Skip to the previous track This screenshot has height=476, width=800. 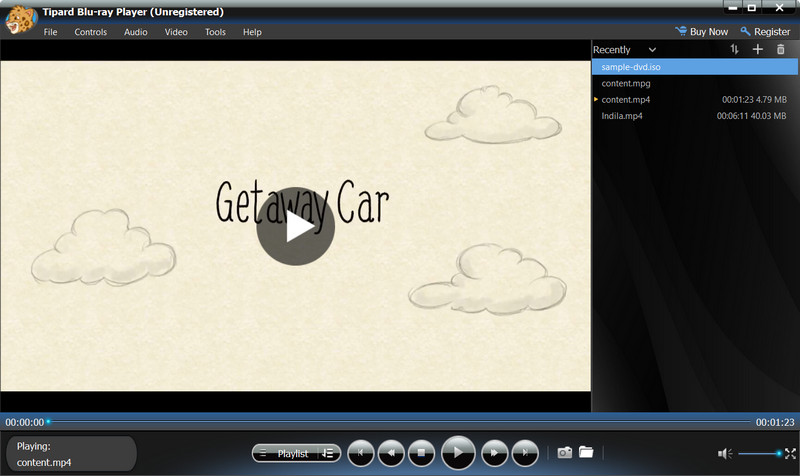(x=361, y=453)
